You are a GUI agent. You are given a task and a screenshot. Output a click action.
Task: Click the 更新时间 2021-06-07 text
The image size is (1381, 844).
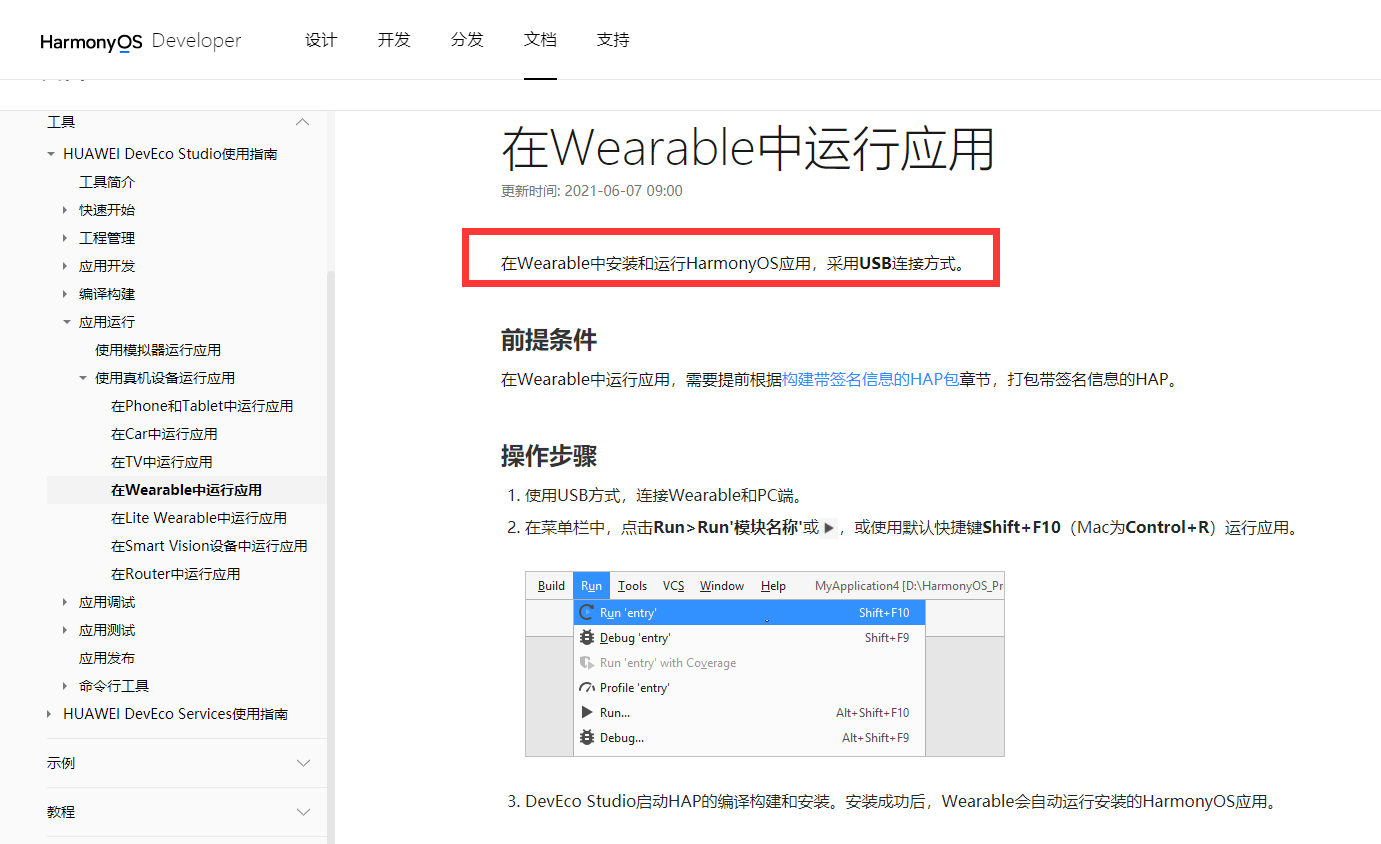tap(592, 191)
